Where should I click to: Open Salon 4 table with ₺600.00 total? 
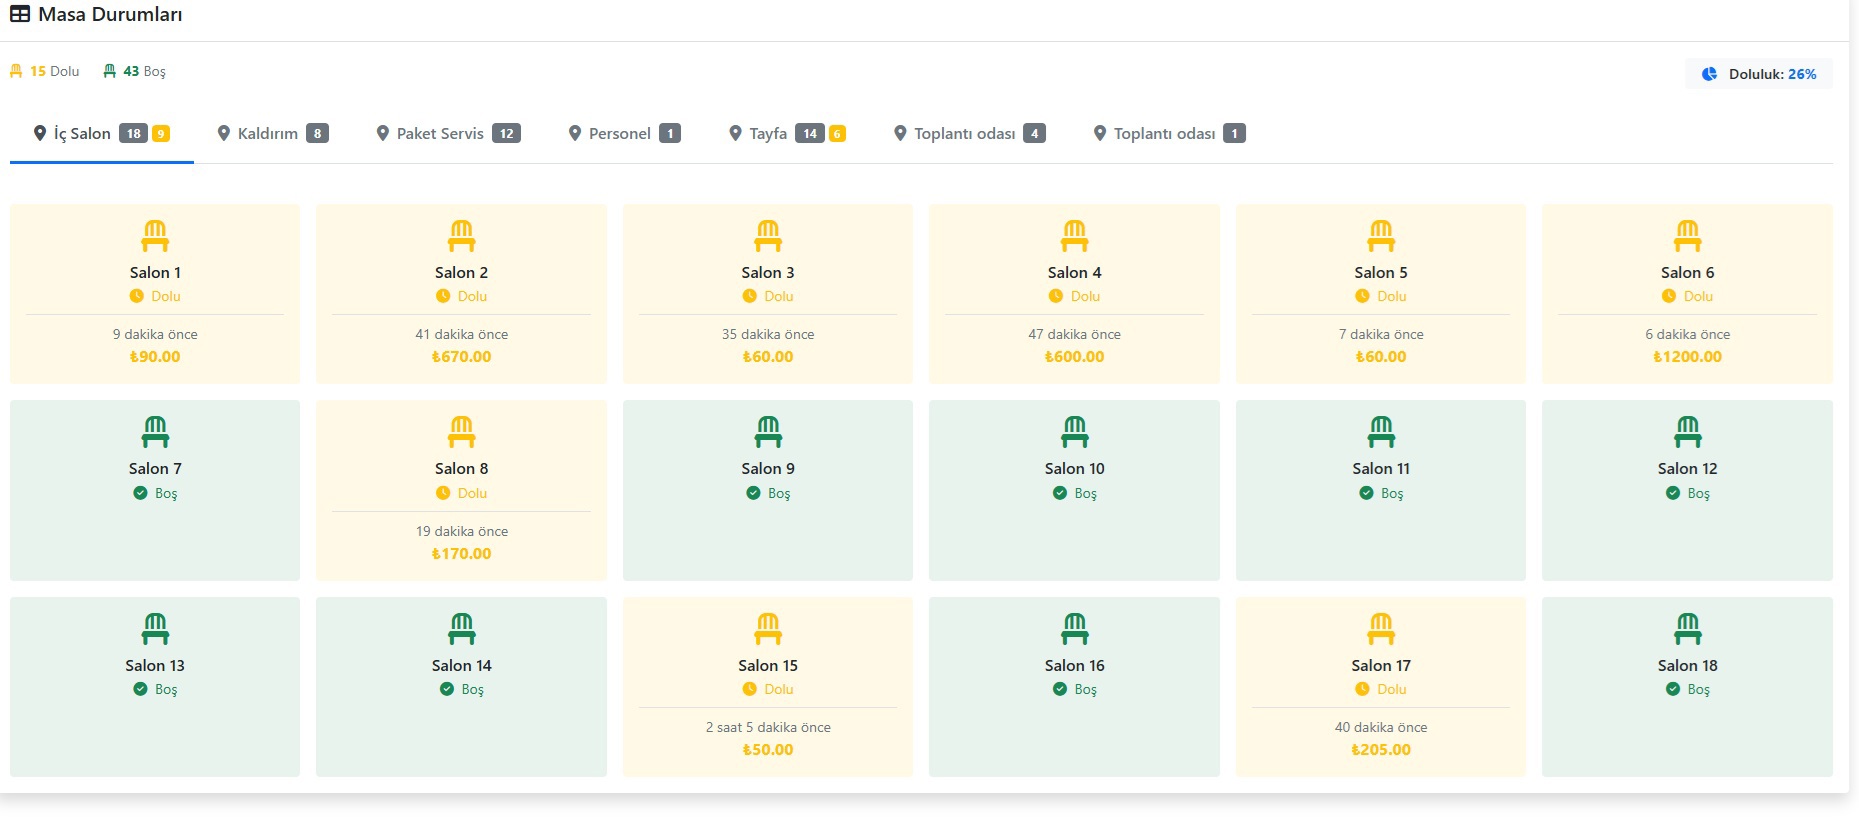coord(1074,294)
